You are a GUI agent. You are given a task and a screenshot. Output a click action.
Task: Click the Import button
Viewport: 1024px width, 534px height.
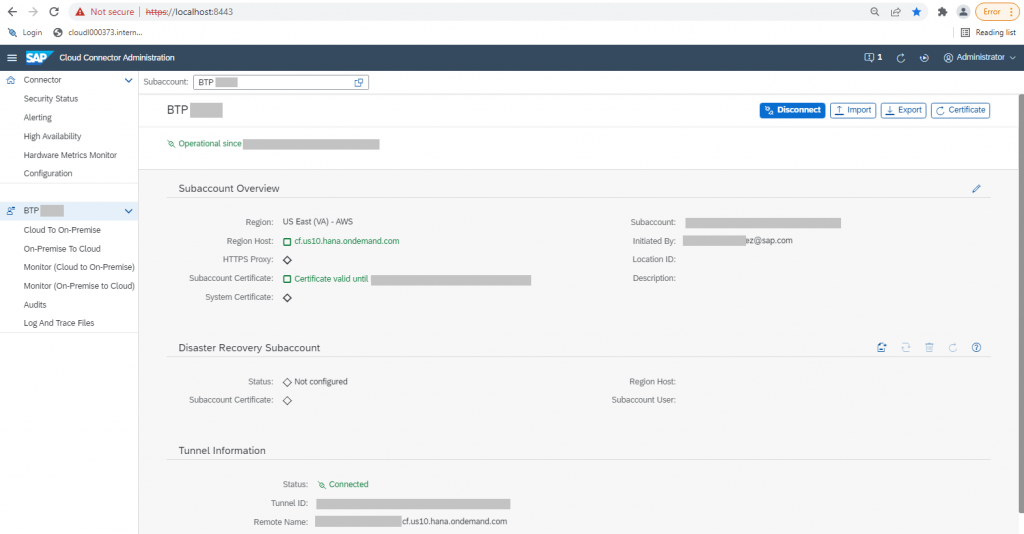pos(853,110)
